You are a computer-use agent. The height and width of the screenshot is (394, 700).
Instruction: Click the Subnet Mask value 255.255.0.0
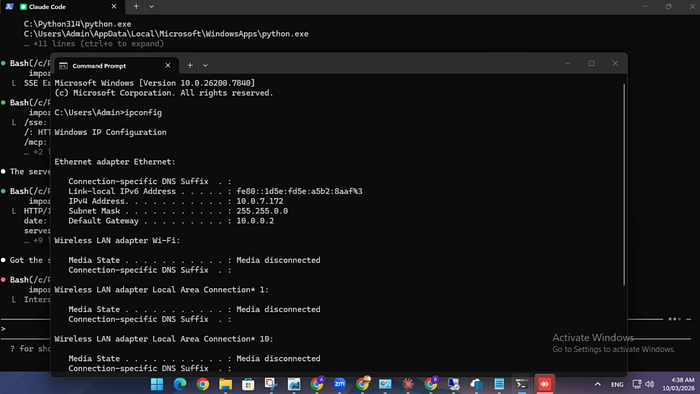(x=262, y=211)
